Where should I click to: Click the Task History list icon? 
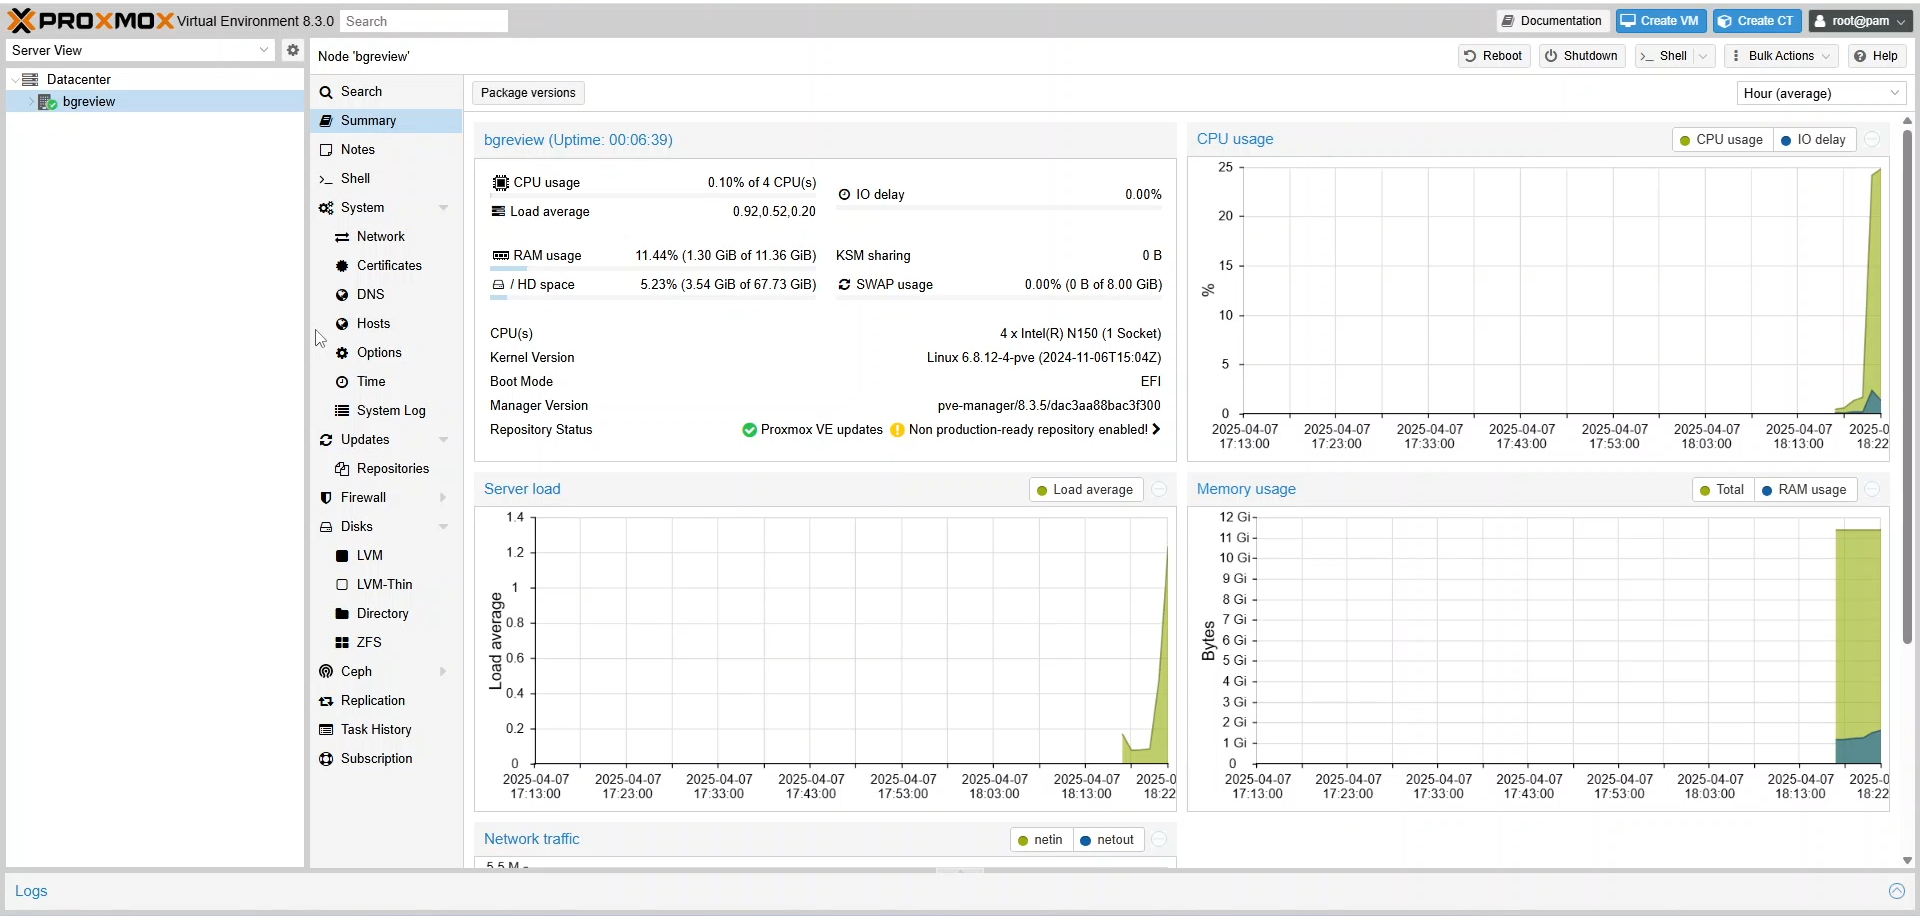click(x=326, y=730)
